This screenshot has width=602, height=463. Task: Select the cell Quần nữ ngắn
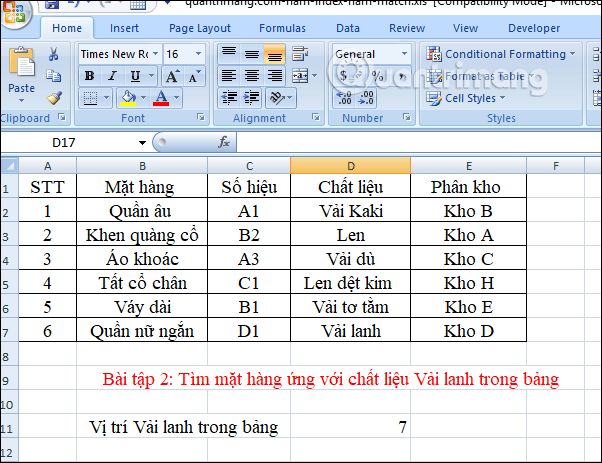(x=142, y=331)
